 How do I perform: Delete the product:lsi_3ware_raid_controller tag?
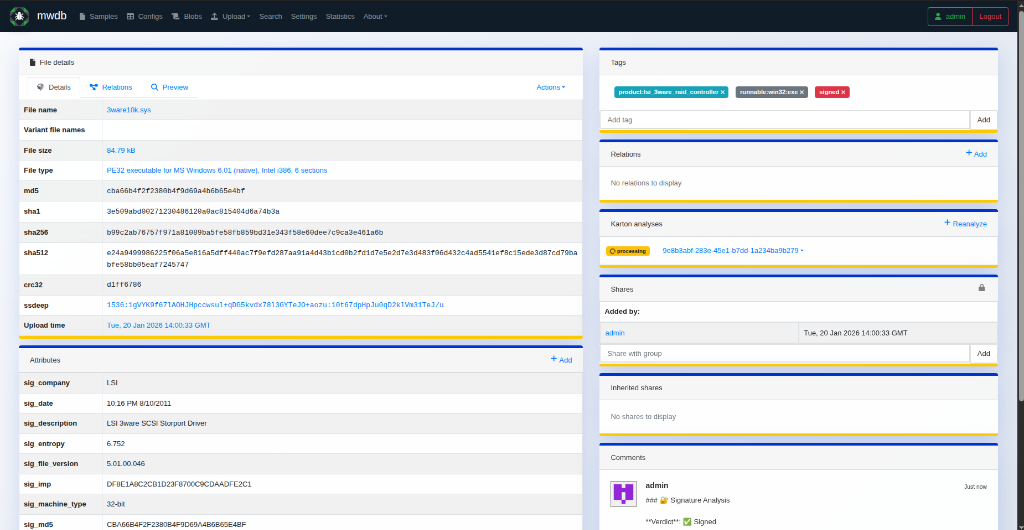tap(722, 92)
